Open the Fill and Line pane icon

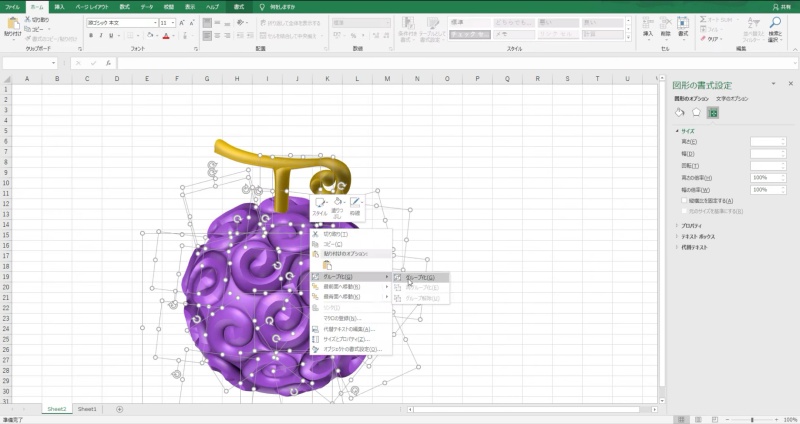680,113
